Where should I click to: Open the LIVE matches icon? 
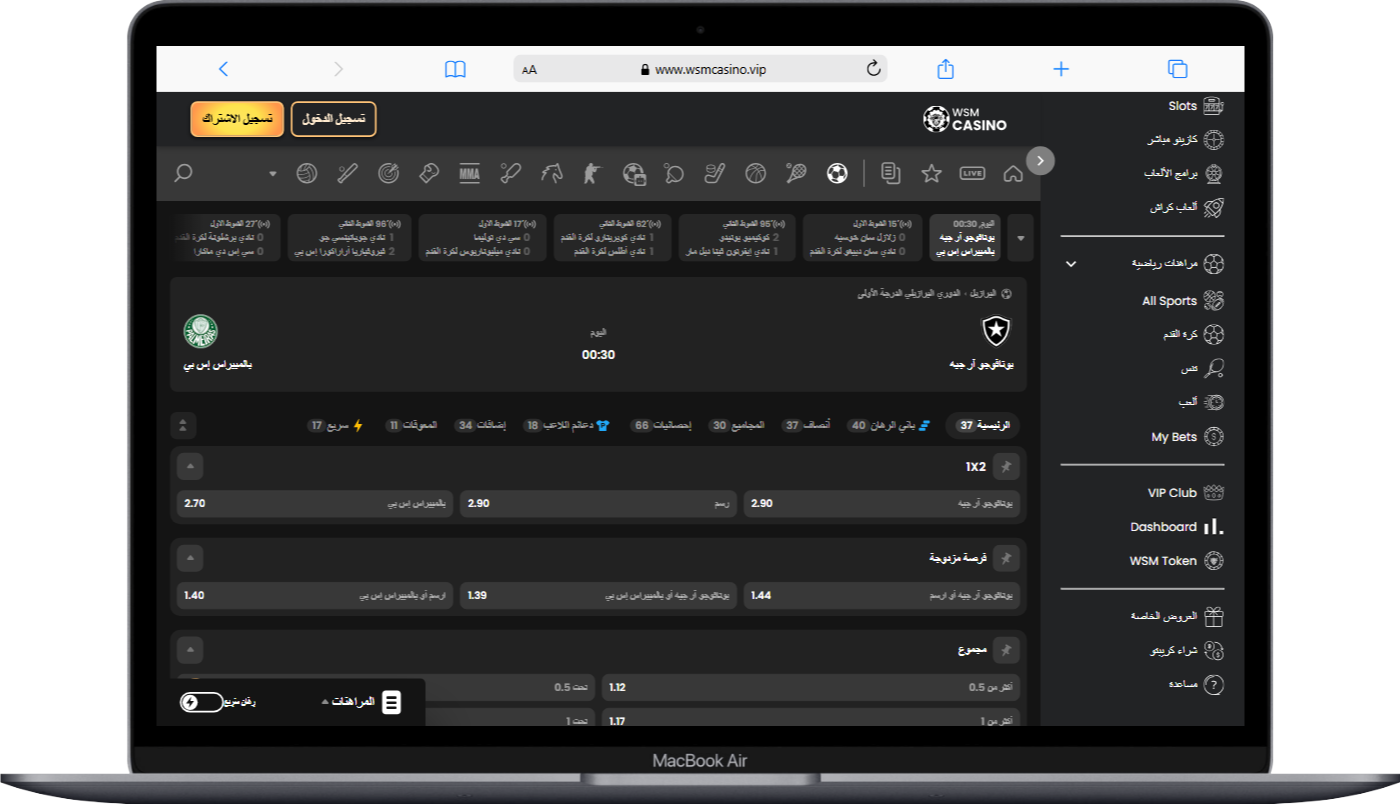[x=971, y=173]
